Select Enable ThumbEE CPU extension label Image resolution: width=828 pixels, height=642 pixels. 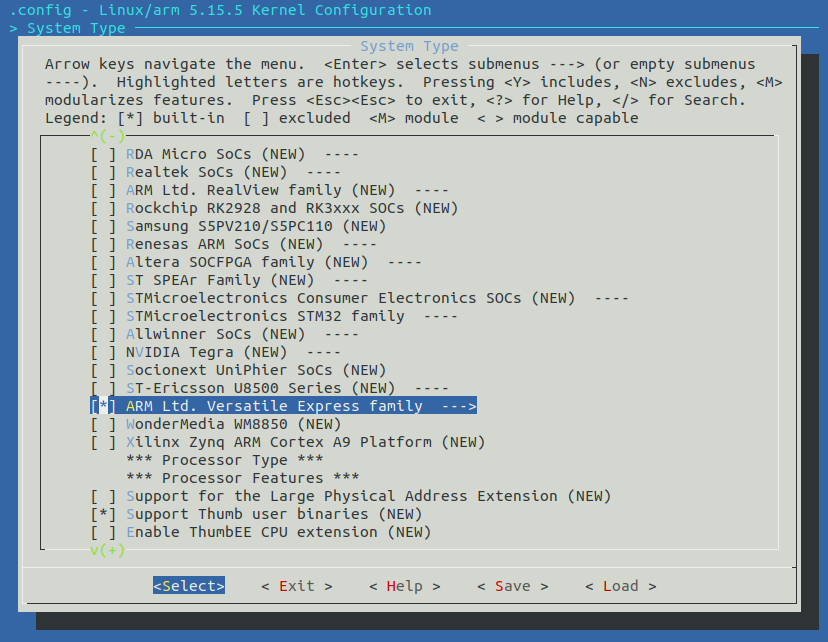coord(279,532)
